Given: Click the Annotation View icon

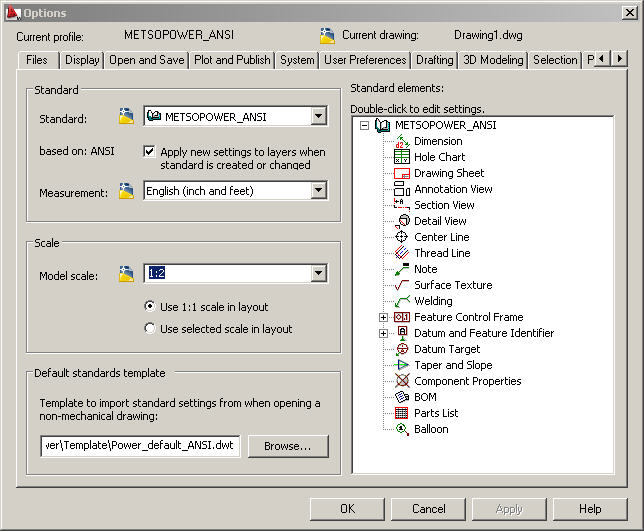Looking at the screenshot, I should pos(402,189).
